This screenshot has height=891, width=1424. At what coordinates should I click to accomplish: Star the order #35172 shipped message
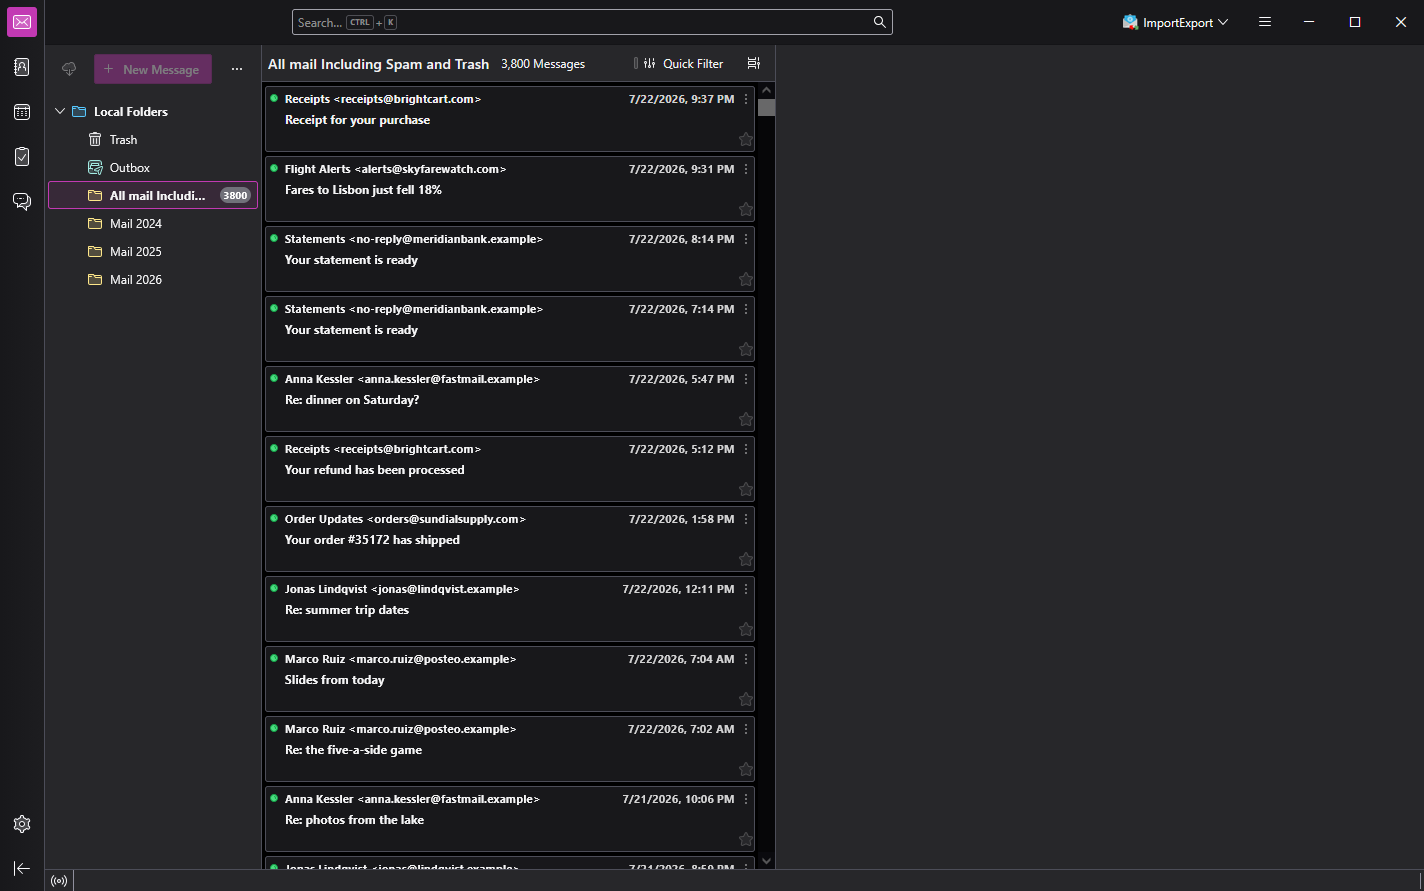[745, 560]
